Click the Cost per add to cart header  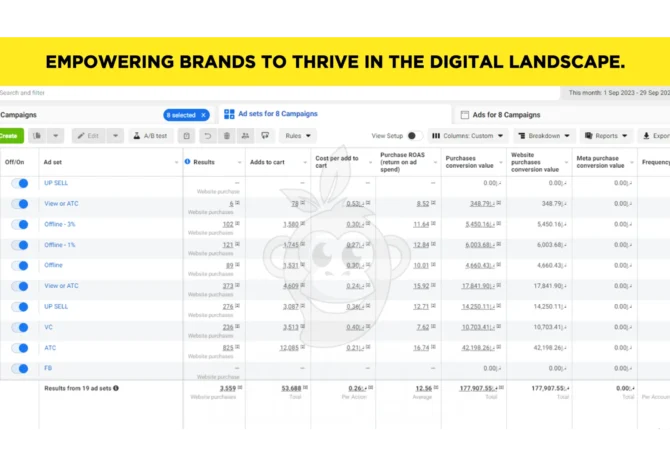[337, 162]
